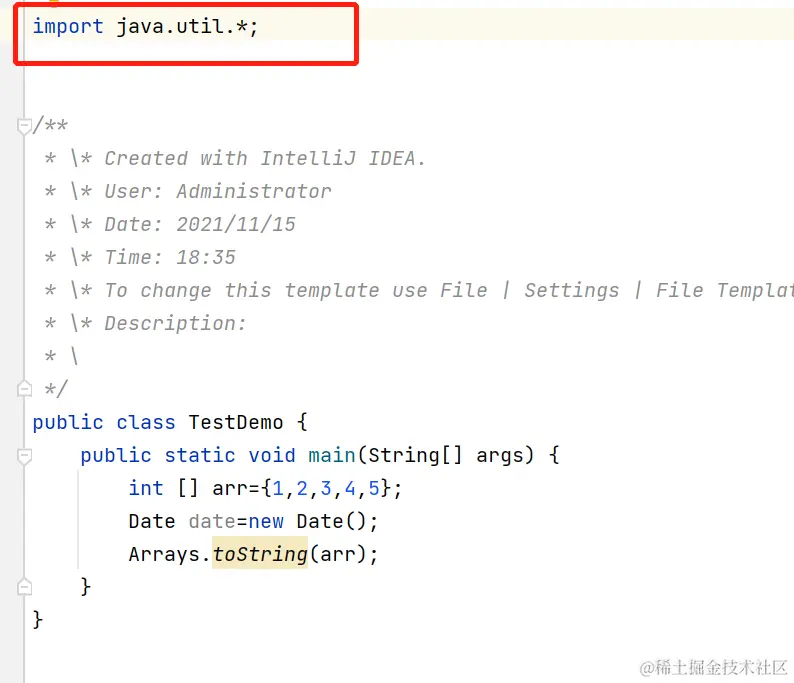Click the comment line 'Time: 18:35'
794x683 pixels.
coord(170,257)
